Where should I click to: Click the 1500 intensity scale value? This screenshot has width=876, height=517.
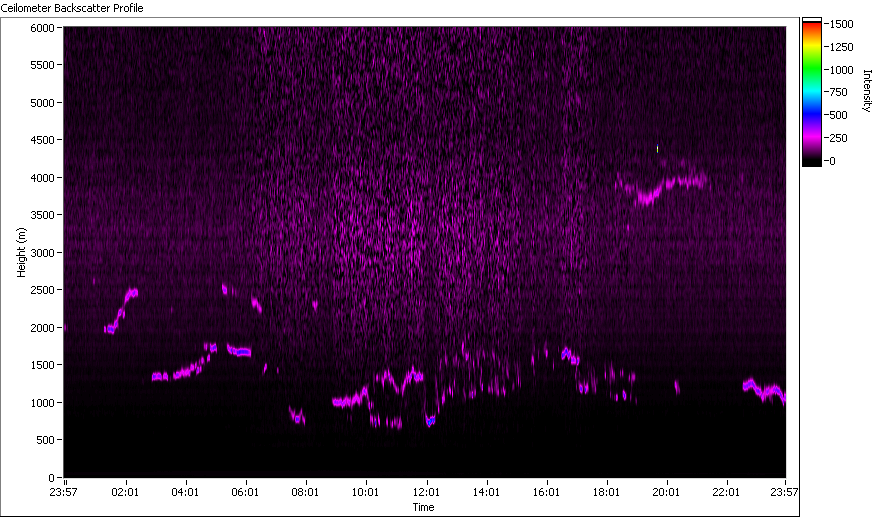(x=841, y=24)
